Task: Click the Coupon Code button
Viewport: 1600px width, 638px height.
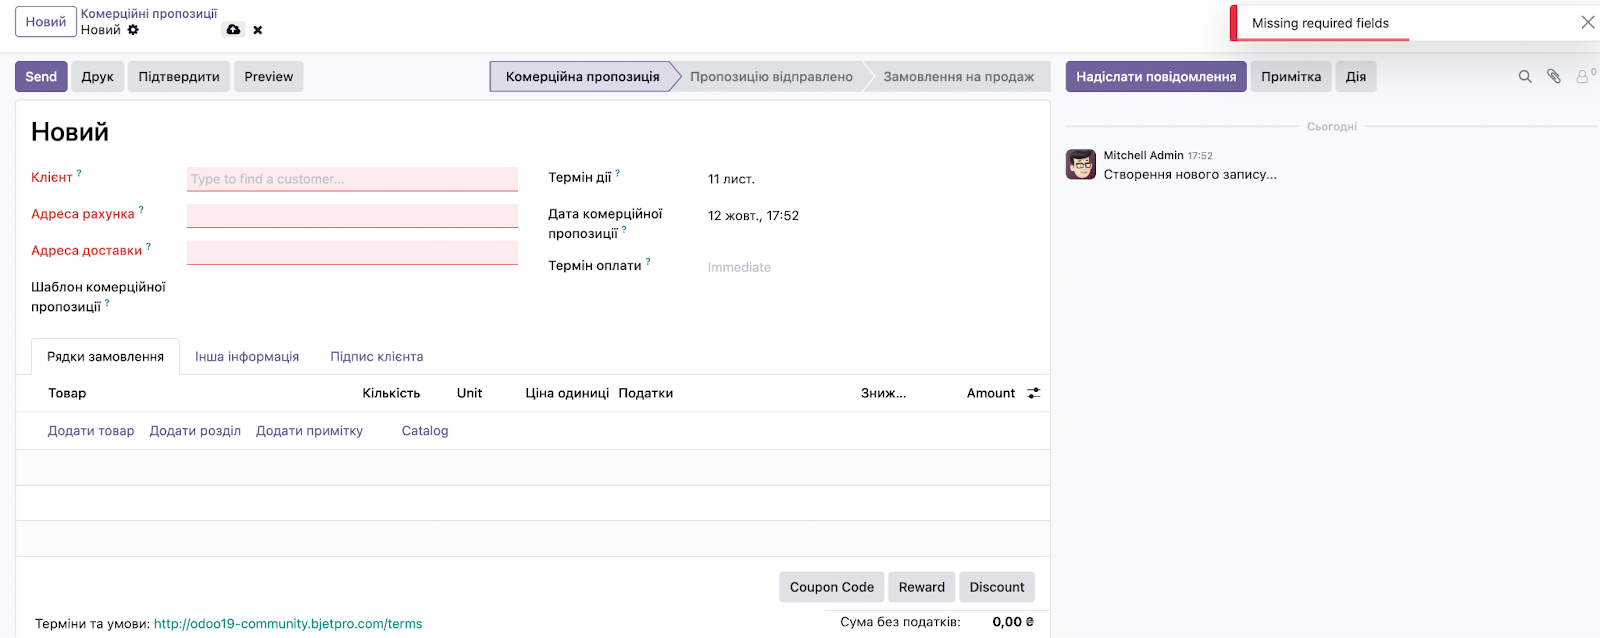Action: 831,587
